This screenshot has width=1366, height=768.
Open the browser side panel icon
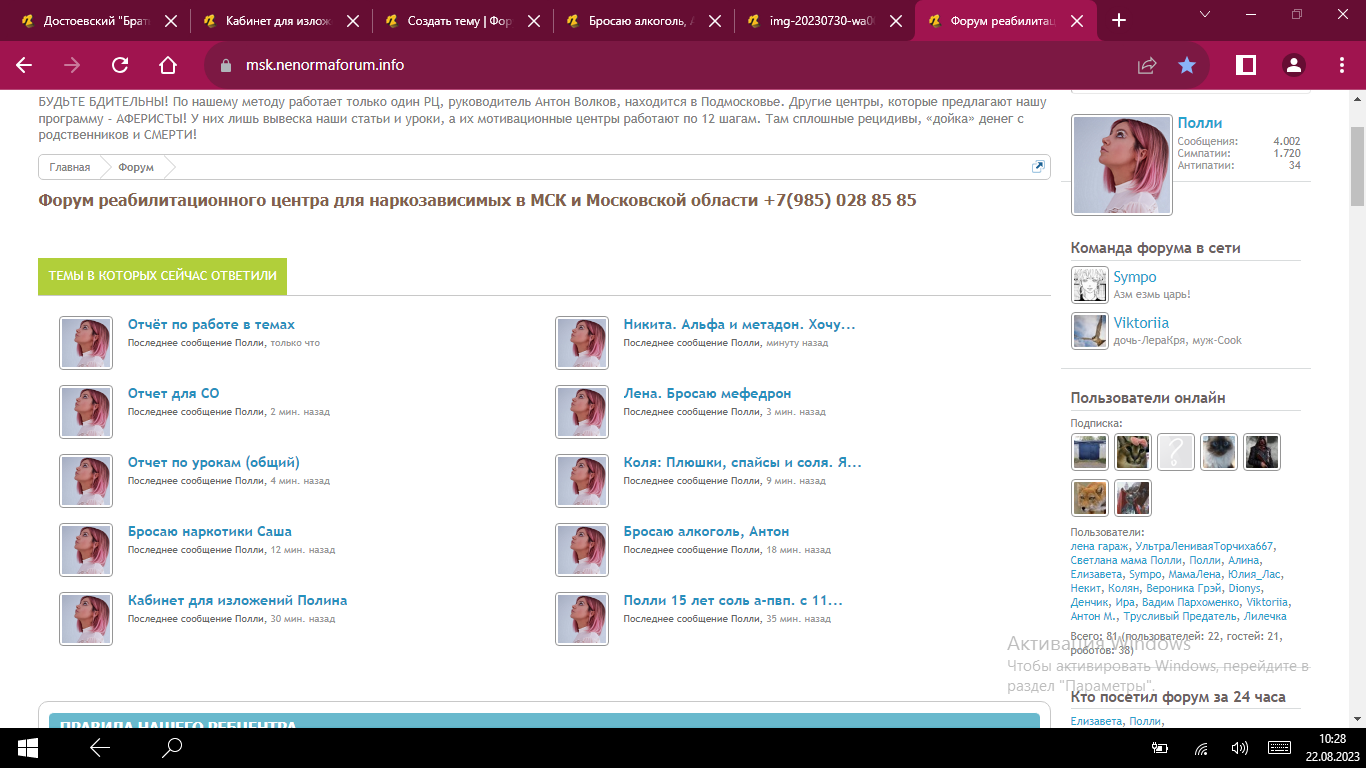pos(1246,65)
